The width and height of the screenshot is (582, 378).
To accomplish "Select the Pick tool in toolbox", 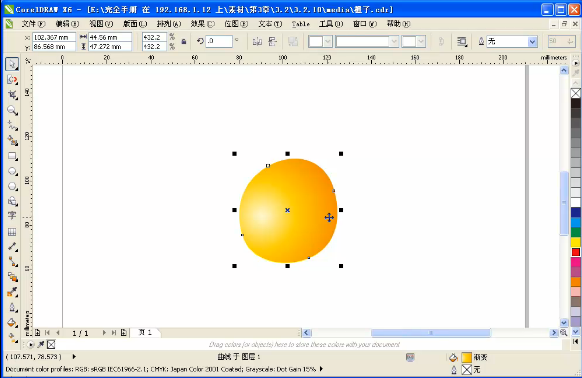I will coord(12,64).
